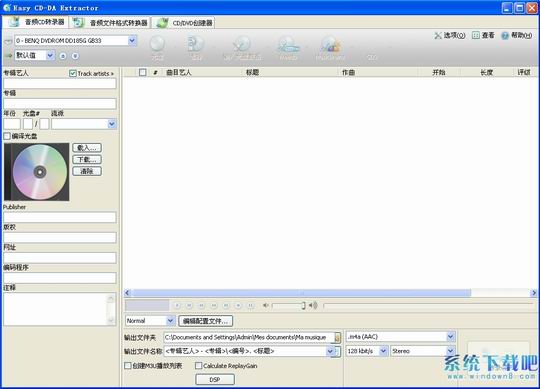Click the 专辑艺人 input field
The height and width of the screenshot is (389, 540).
[x=60, y=83]
